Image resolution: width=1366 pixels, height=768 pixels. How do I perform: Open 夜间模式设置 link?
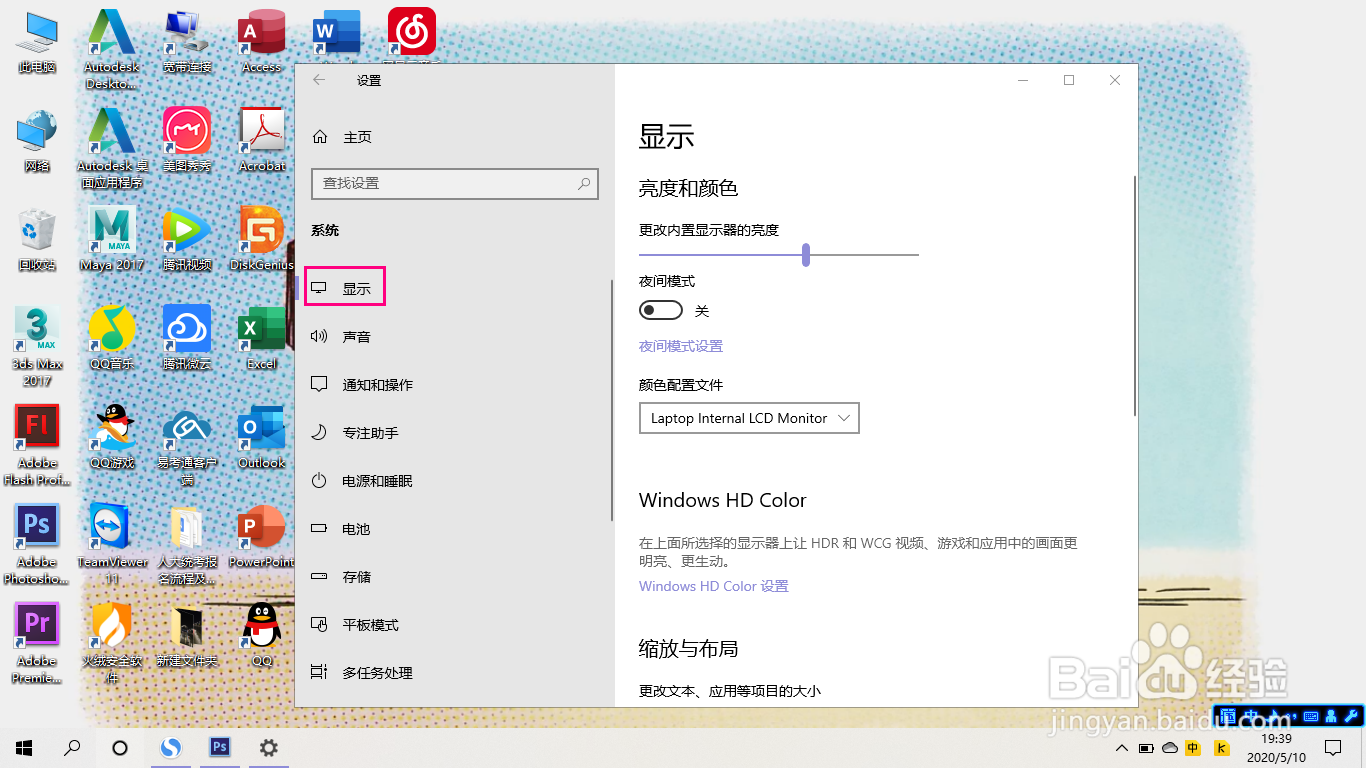coord(680,345)
